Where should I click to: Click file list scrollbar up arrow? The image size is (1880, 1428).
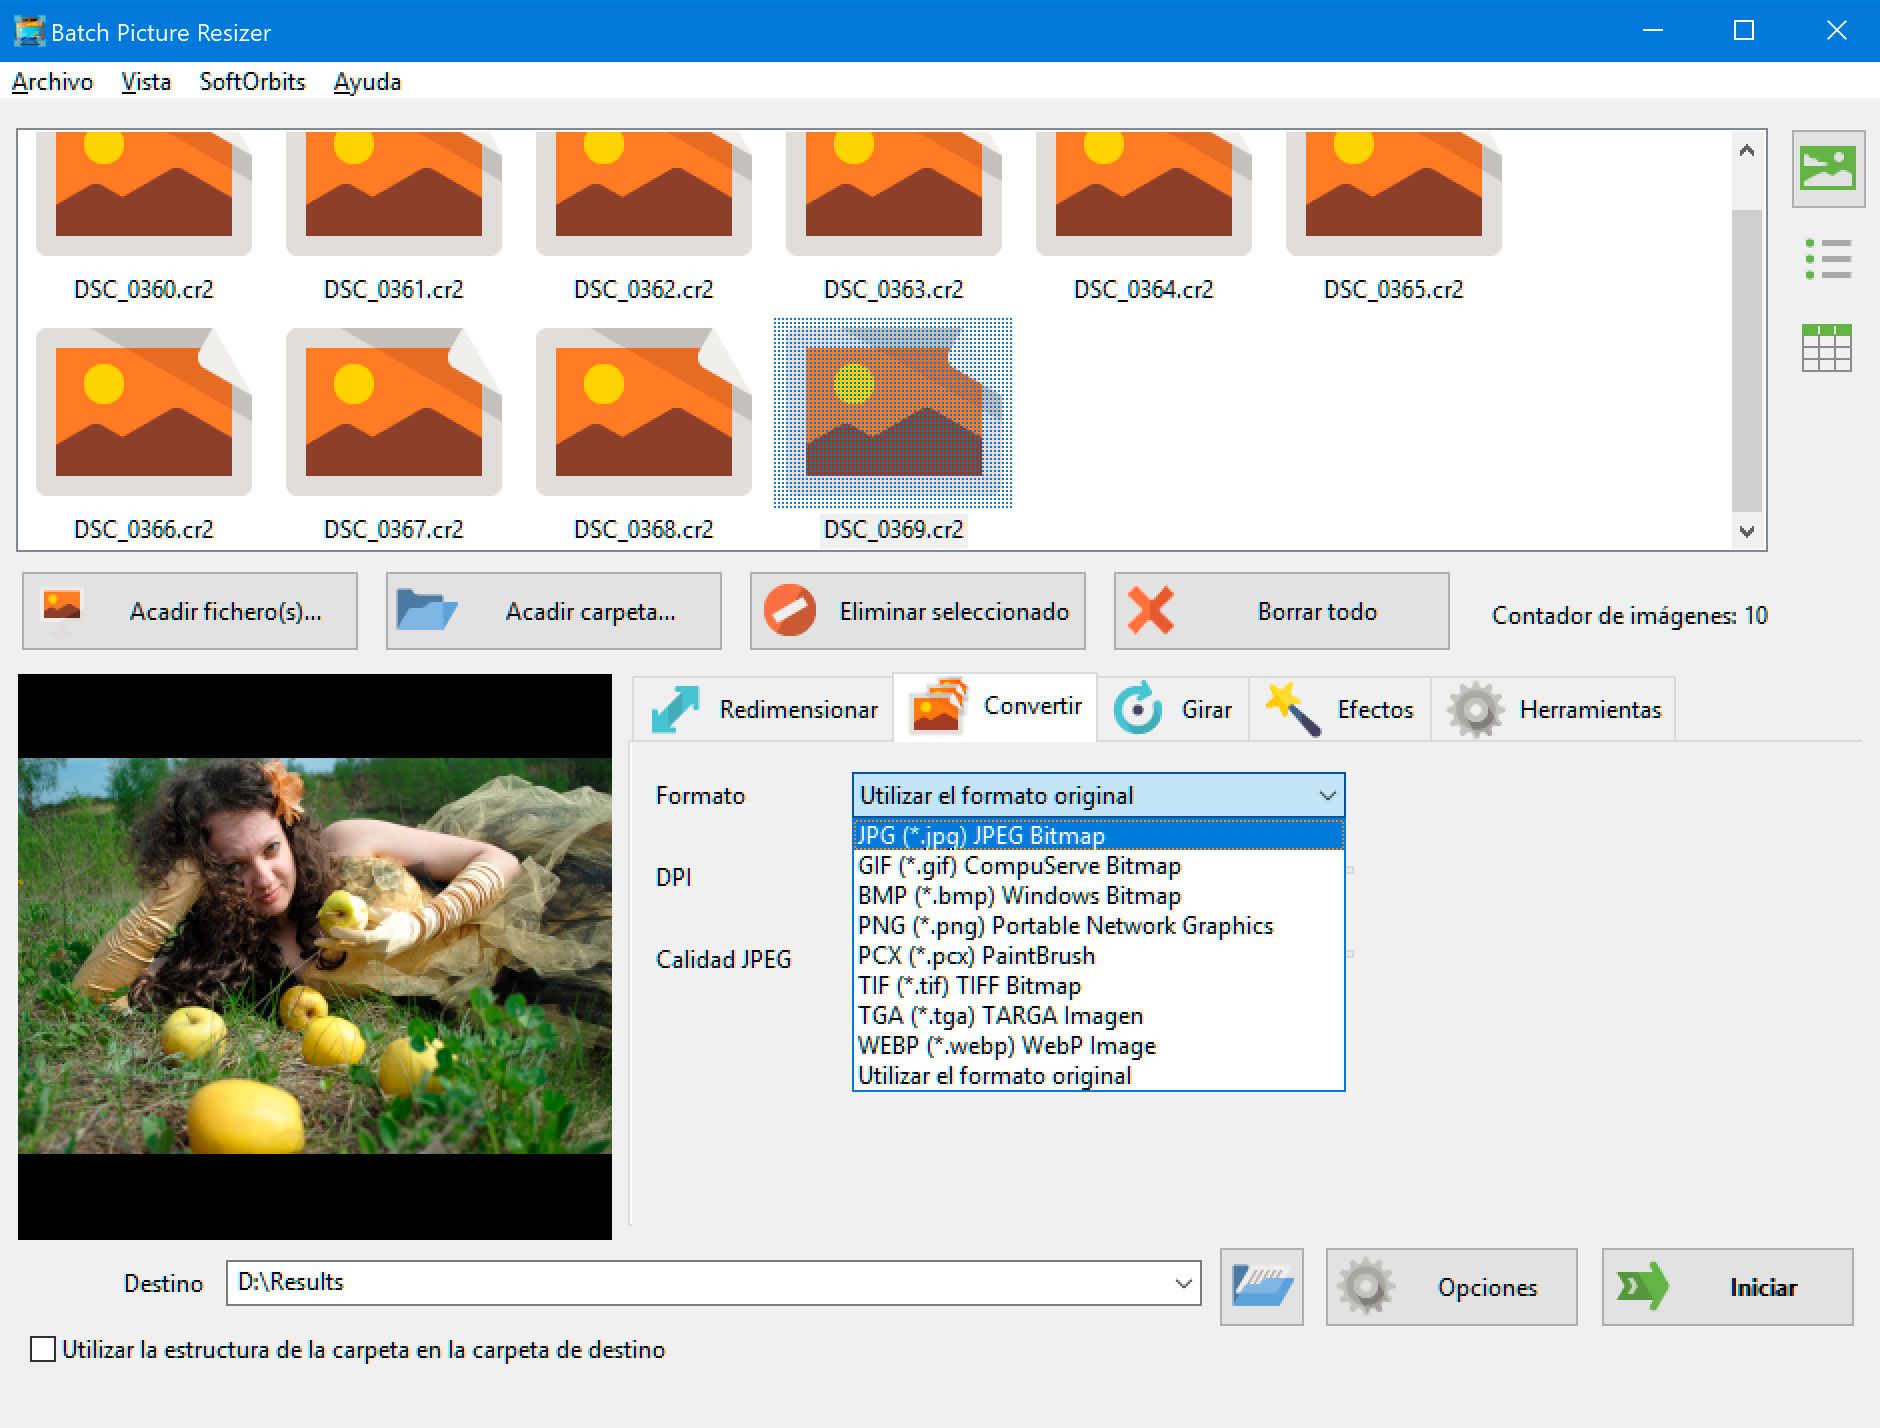(x=1747, y=150)
